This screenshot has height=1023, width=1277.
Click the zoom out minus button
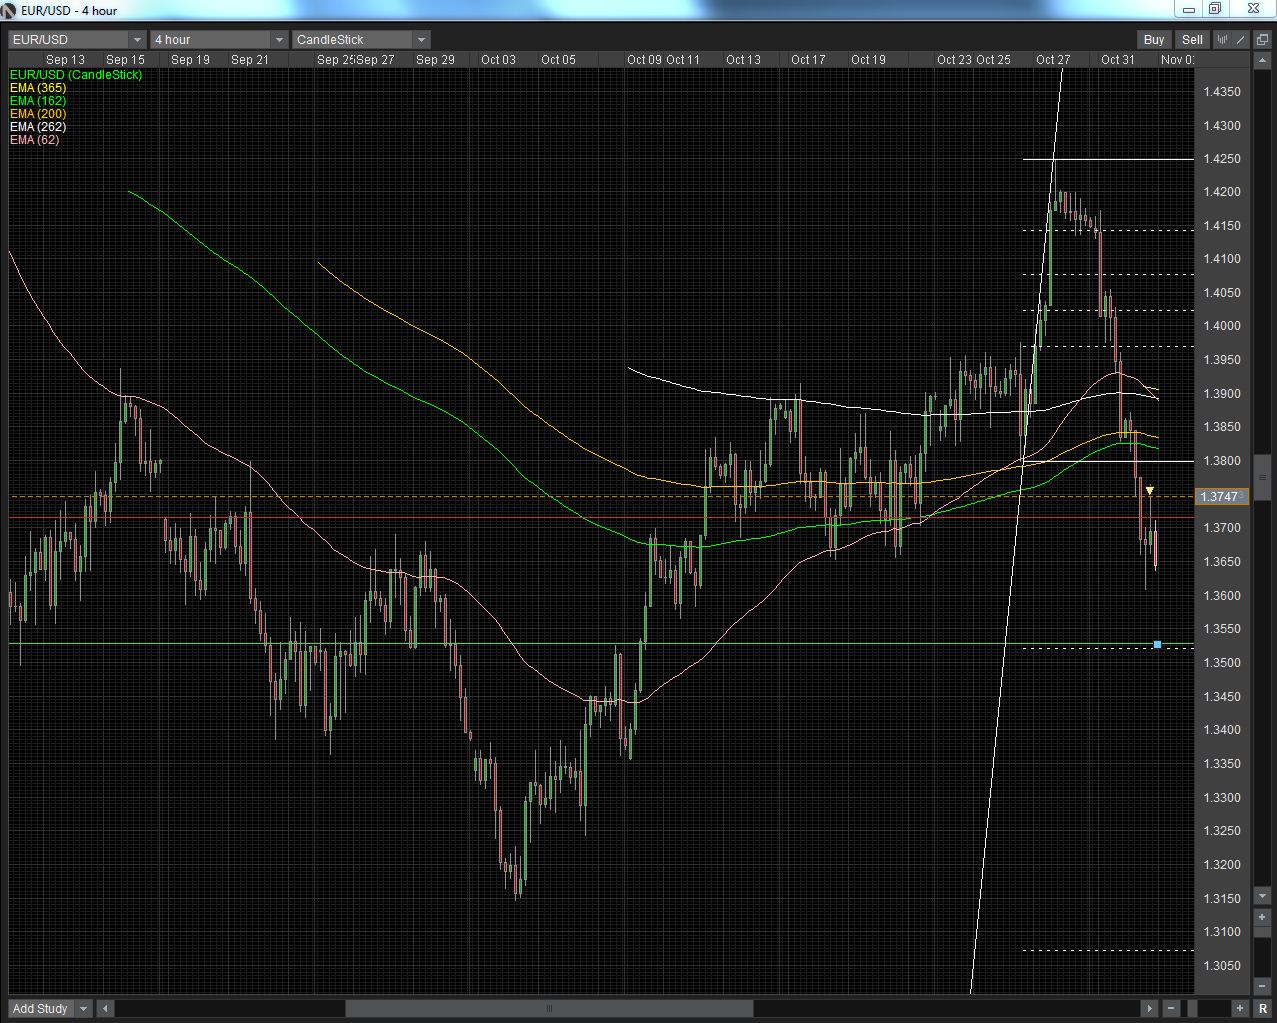click(1170, 1008)
